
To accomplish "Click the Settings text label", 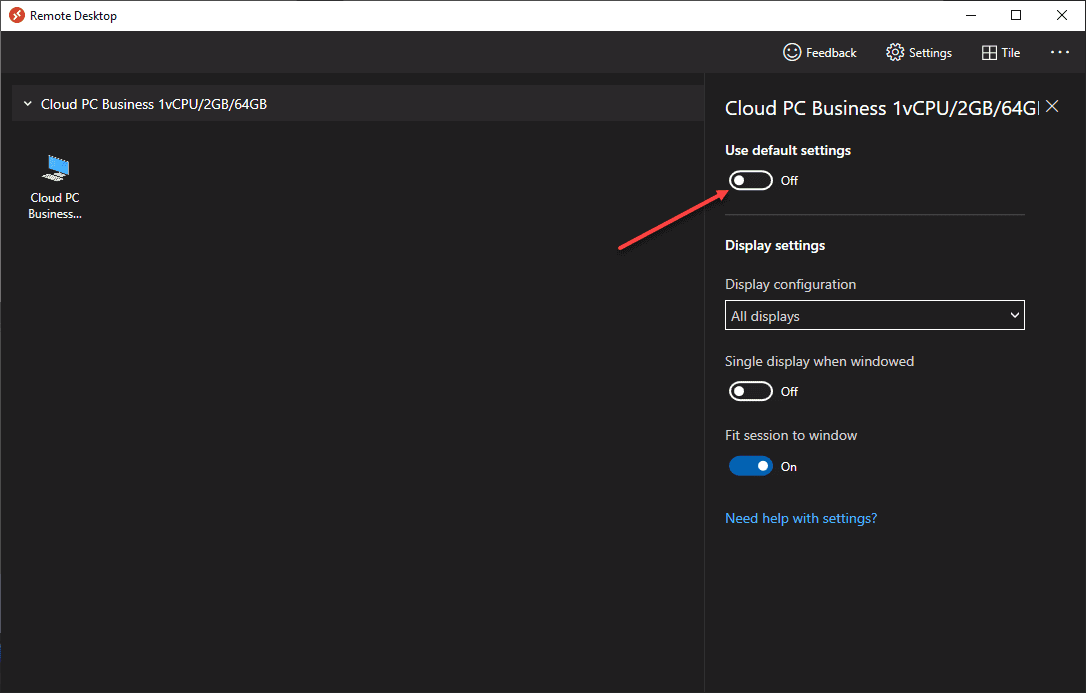I will pos(930,53).
